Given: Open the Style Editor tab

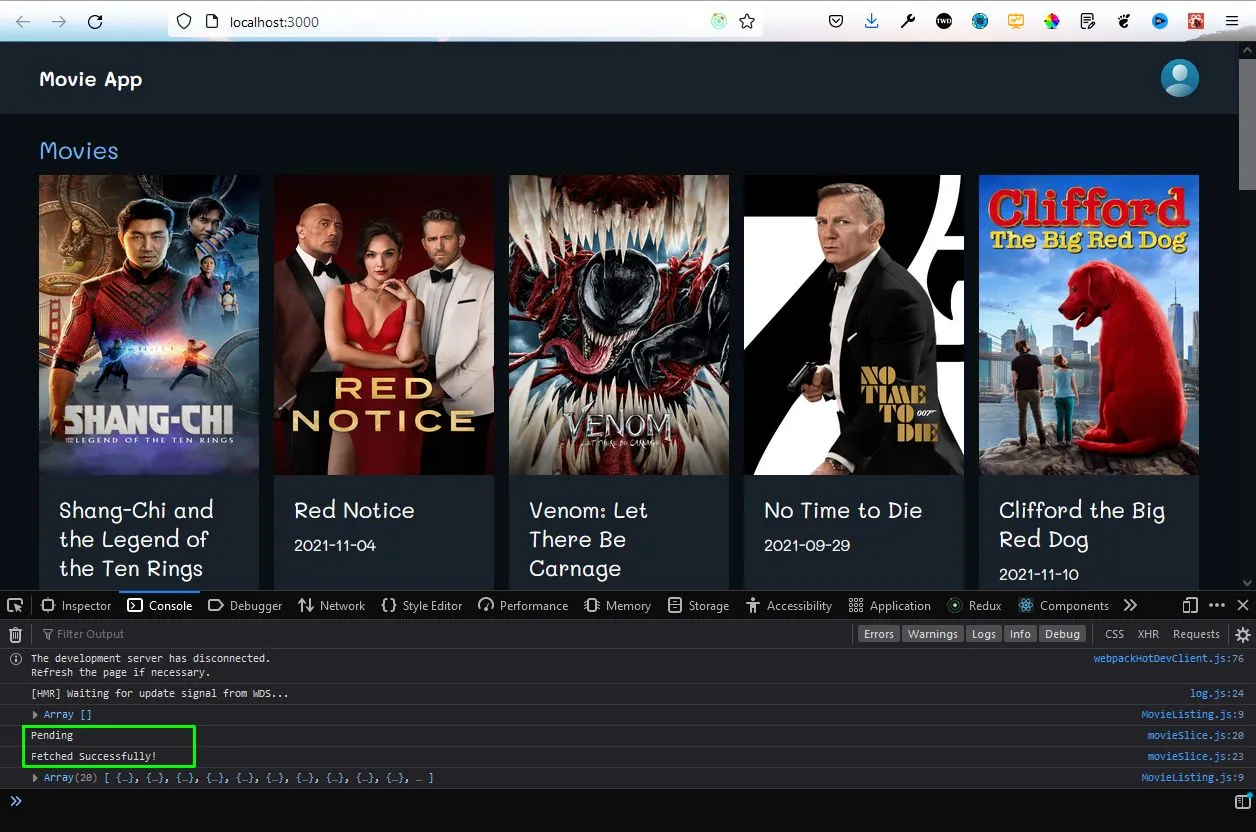Looking at the screenshot, I should (x=421, y=605).
